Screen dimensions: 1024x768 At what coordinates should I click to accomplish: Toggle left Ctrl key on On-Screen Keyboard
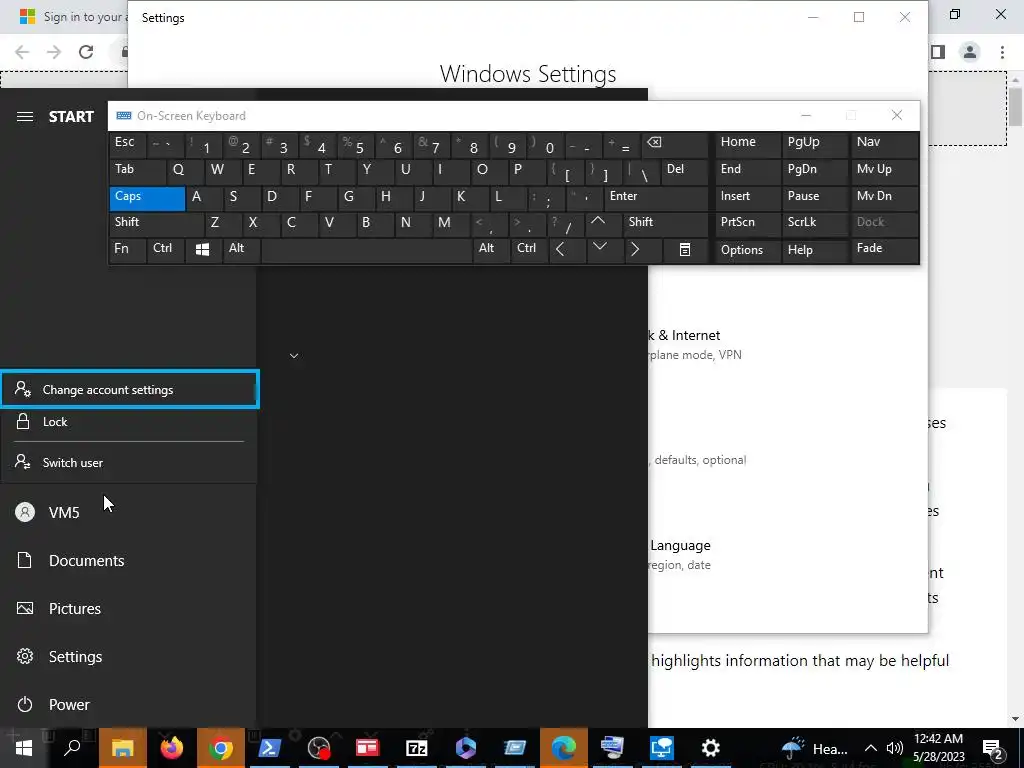click(166, 250)
